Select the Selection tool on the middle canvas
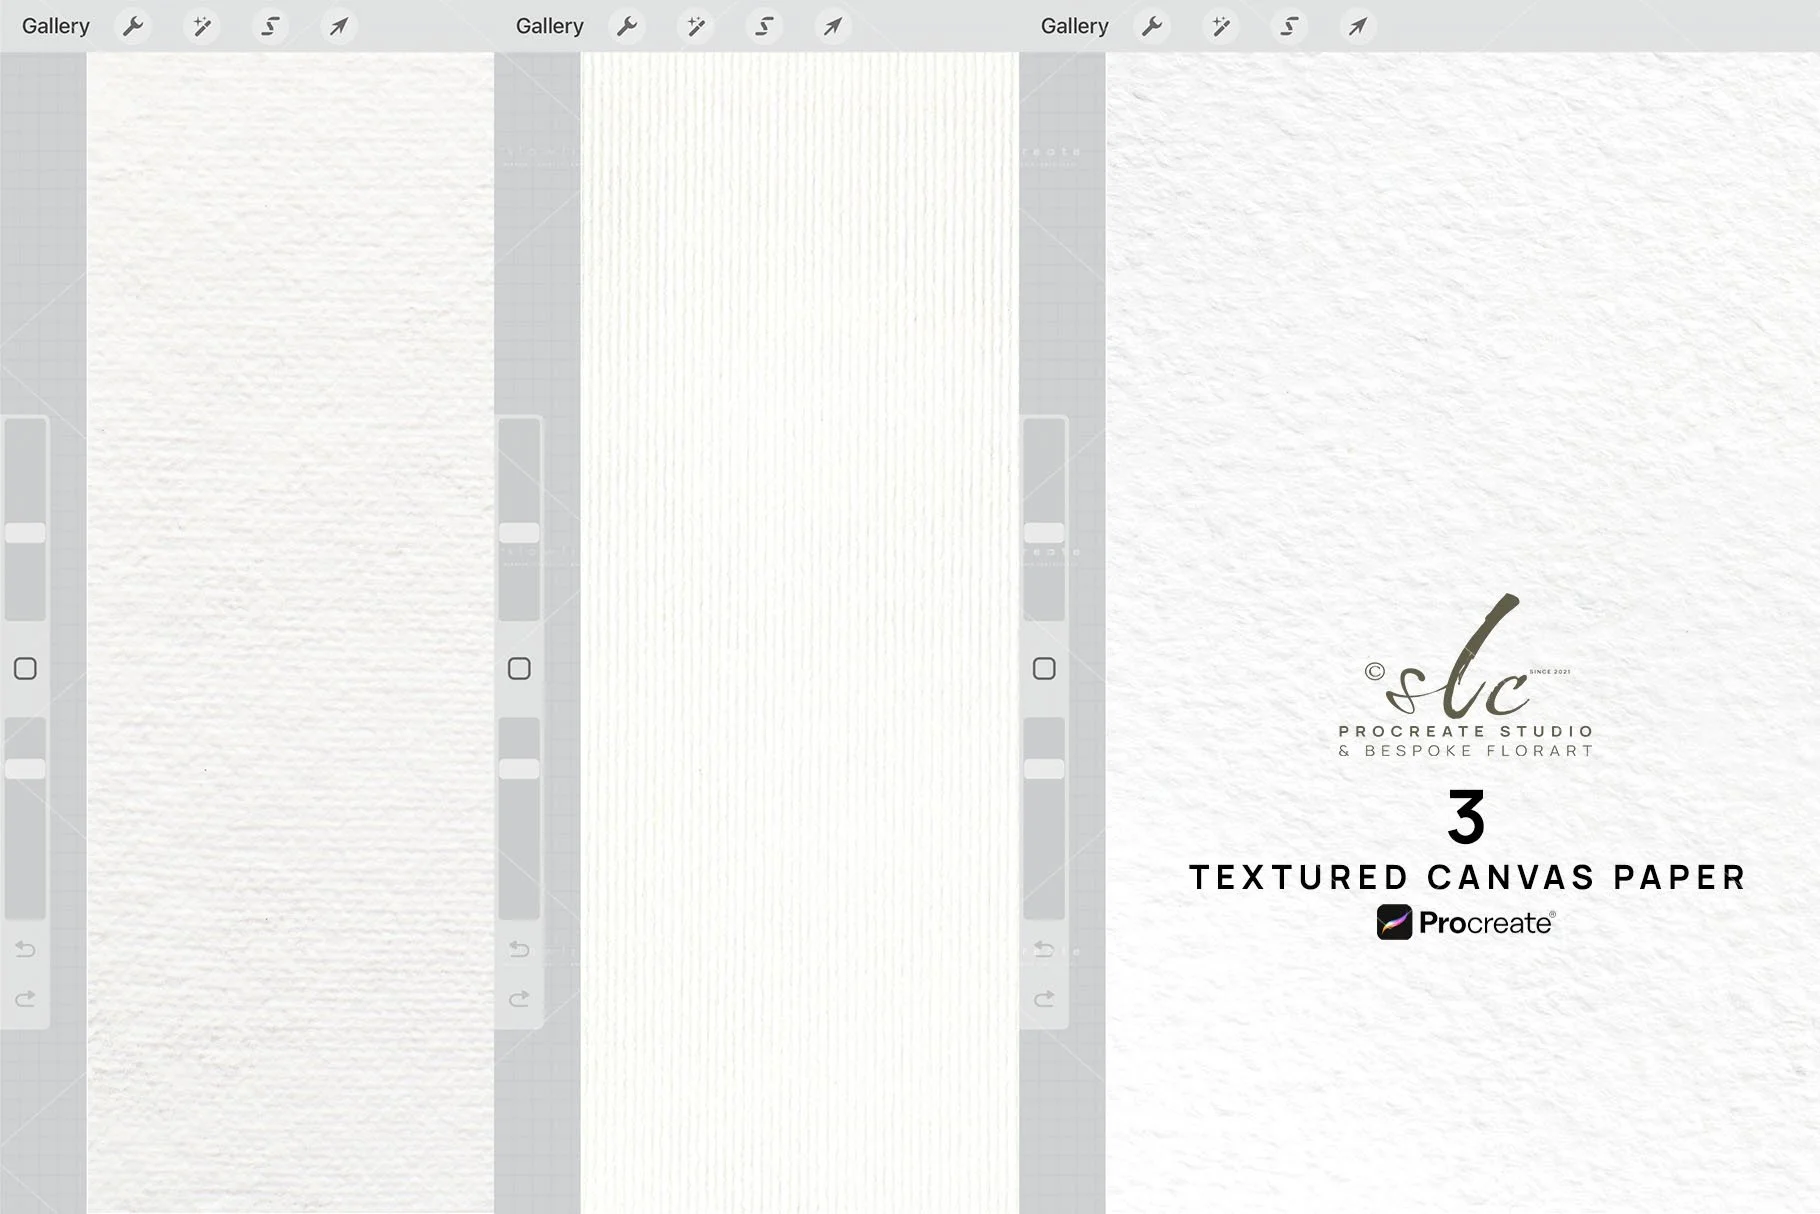1820x1214 pixels. [765, 26]
